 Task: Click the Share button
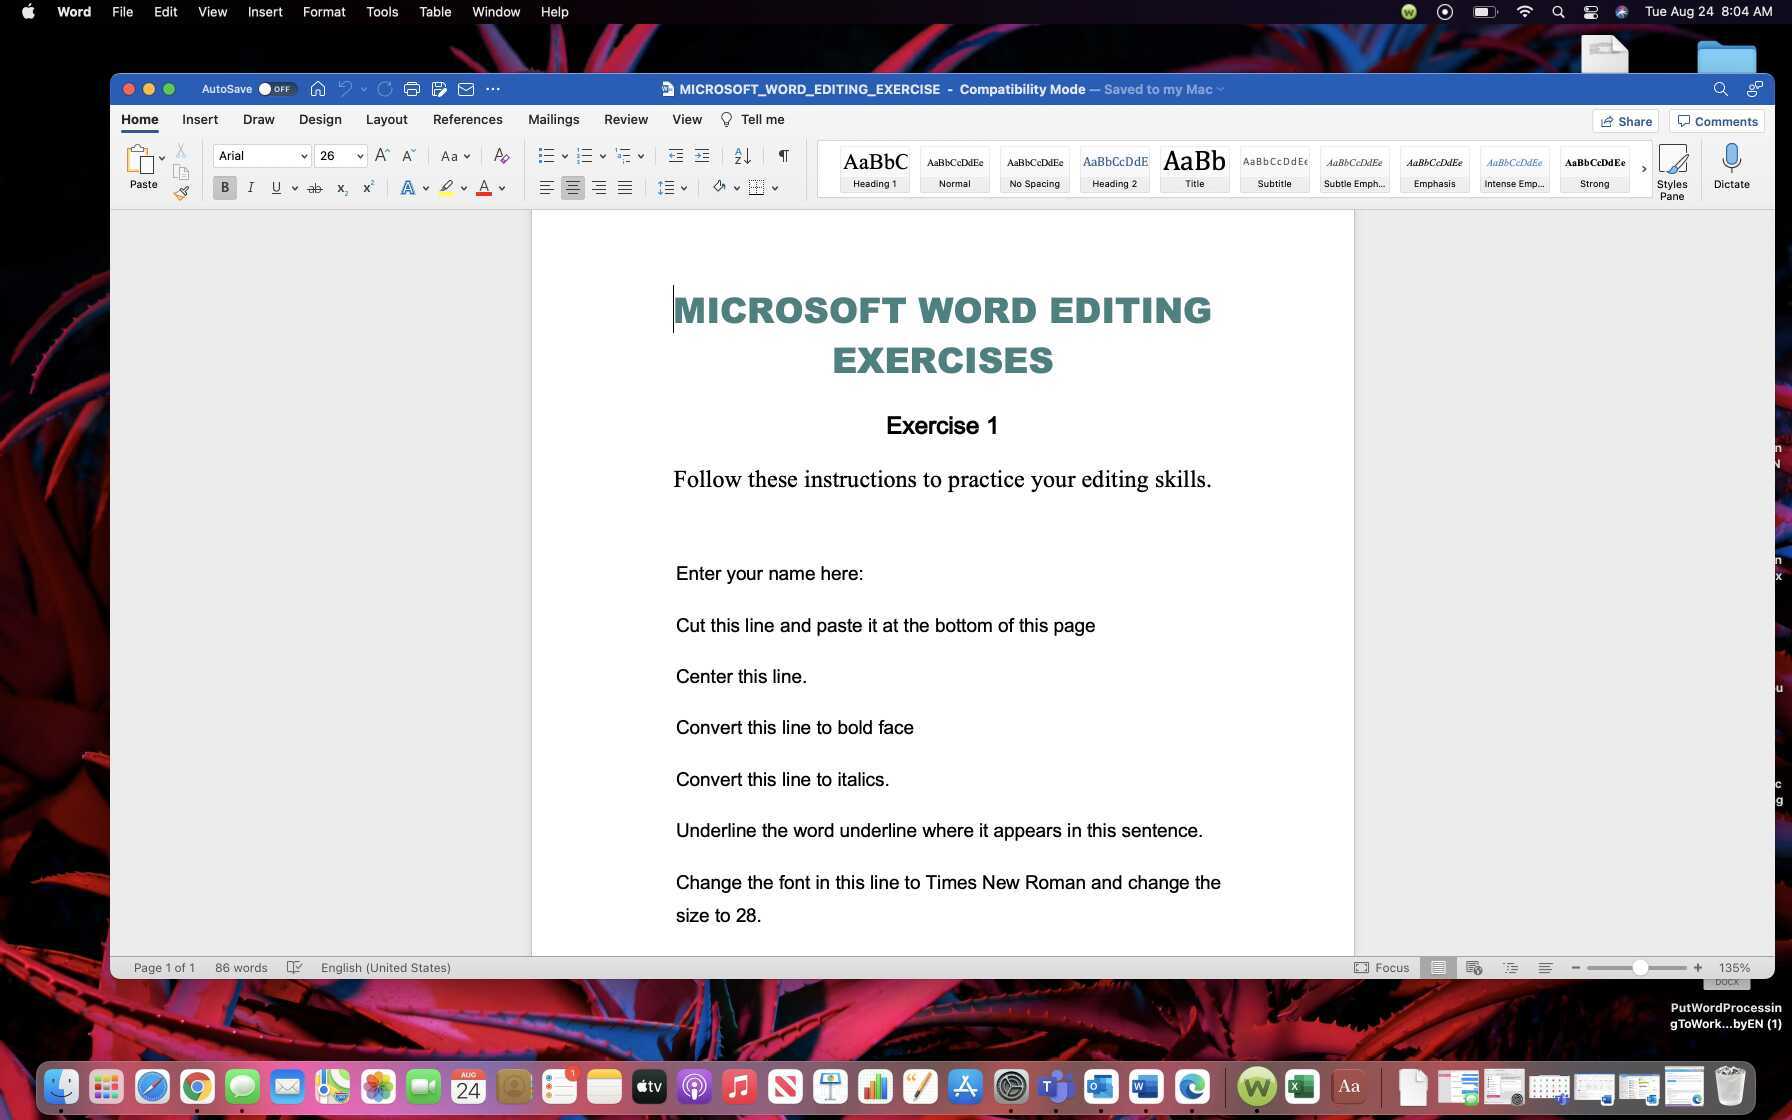[1625, 121]
